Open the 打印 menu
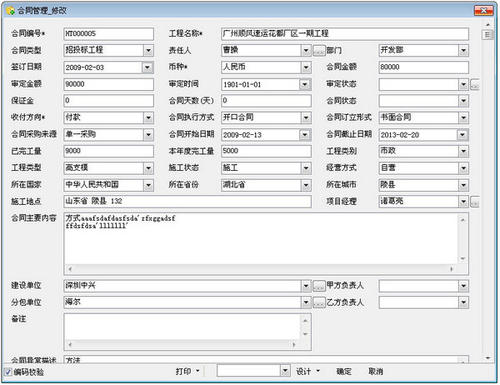This screenshot has width=500, height=385. [x=187, y=371]
